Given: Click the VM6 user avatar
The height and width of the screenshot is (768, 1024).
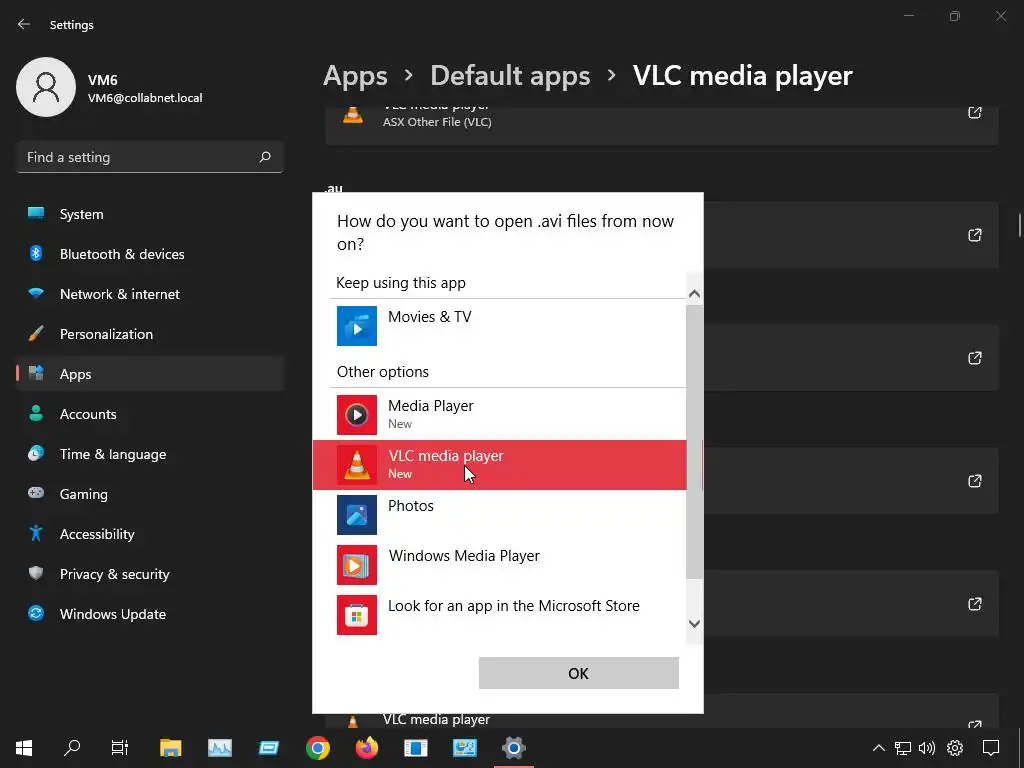Looking at the screenshot, I should (x=46, y=87).
